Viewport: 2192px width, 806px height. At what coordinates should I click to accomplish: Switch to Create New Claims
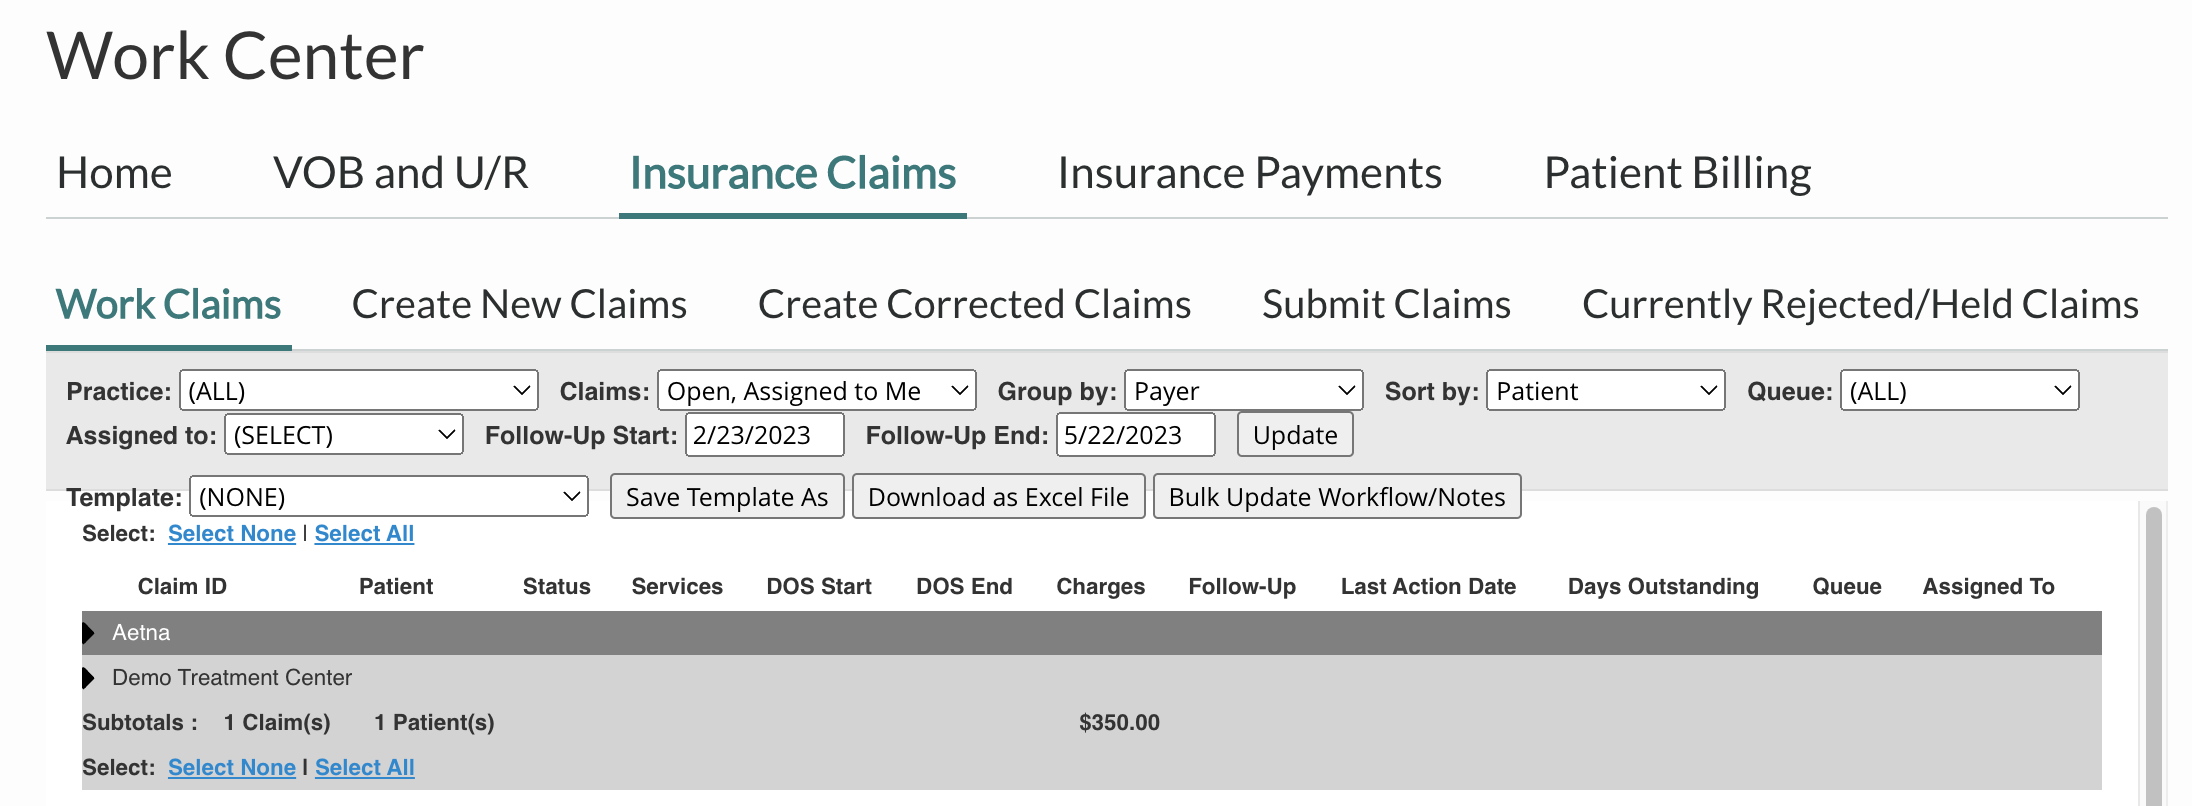tap(518, 303)
